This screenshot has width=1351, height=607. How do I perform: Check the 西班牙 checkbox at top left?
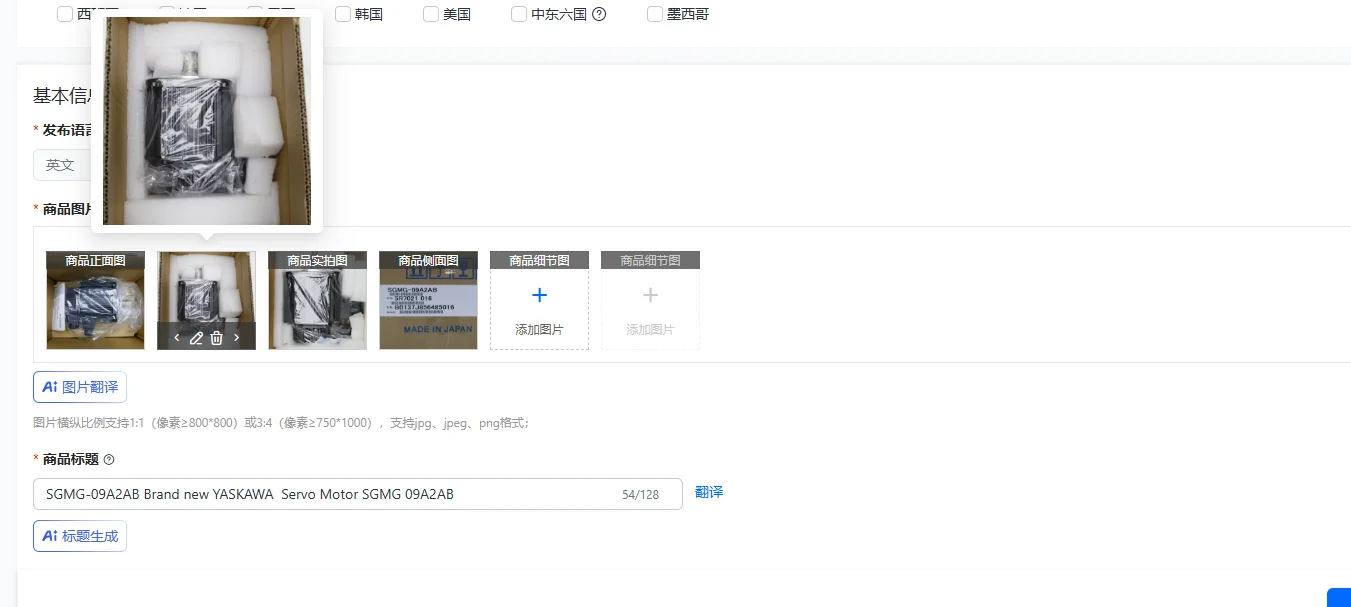65,14
